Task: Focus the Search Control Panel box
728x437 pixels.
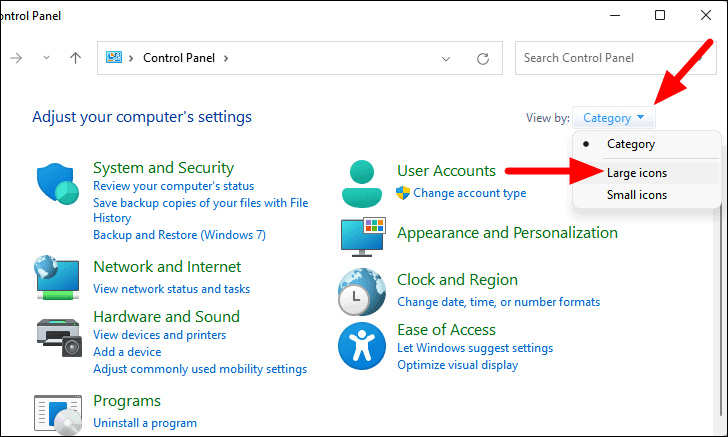Action: [x=616, y=58]
